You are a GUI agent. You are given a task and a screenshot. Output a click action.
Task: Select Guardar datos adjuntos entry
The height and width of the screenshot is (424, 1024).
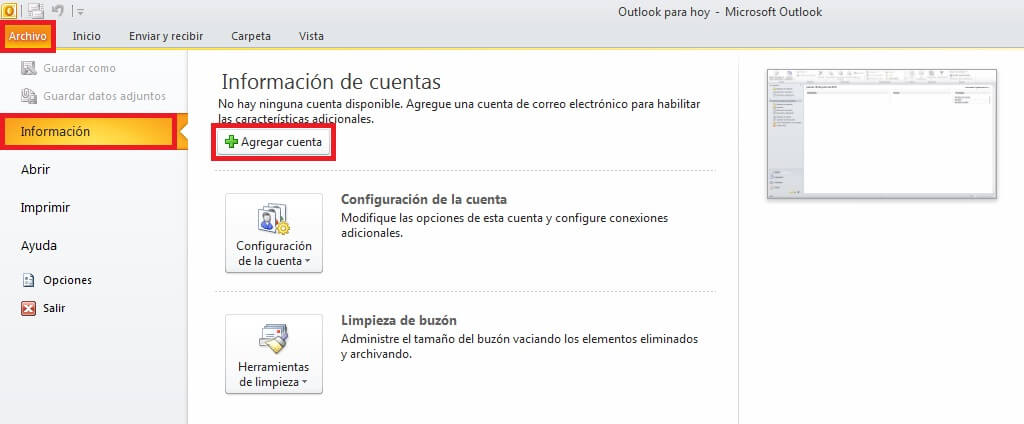coord(104,96)
